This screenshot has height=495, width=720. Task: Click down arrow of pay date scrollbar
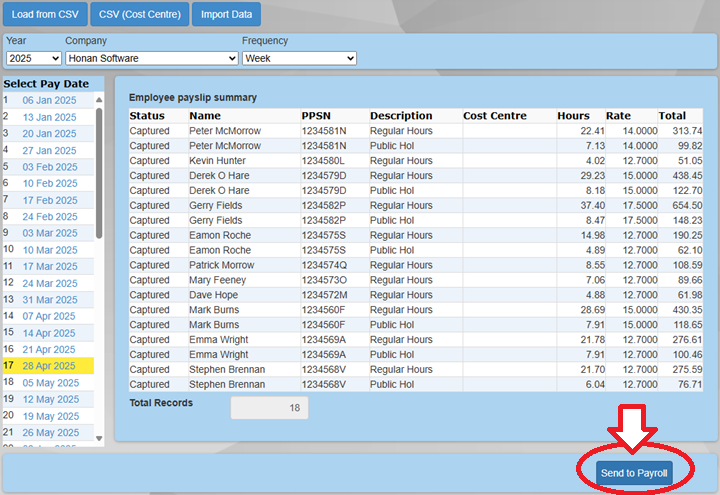(99, 438)
